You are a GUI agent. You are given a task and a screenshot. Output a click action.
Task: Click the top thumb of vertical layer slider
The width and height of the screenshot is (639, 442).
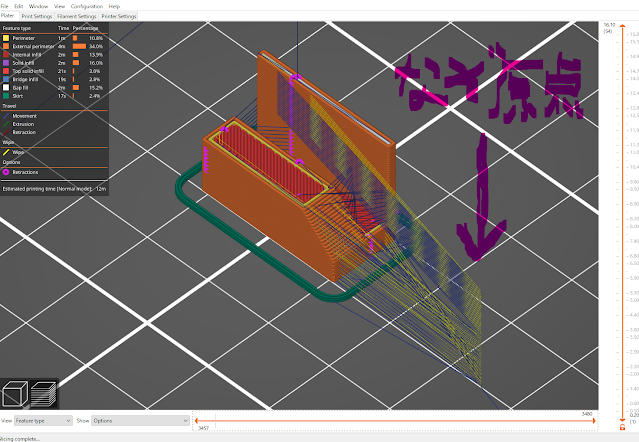(622, 26)
